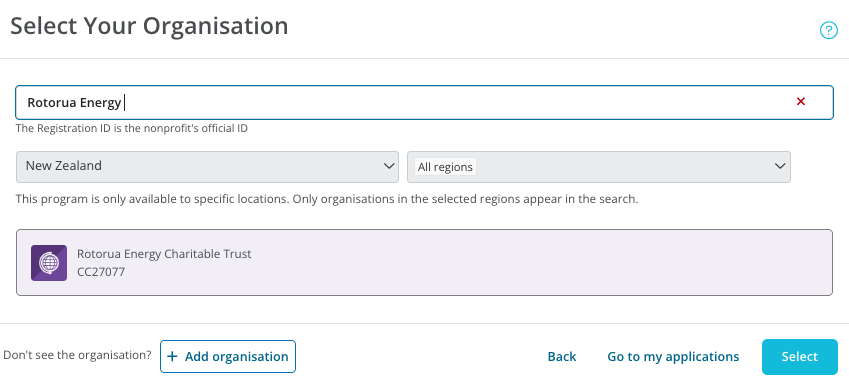The width and height of the screenshot is (849, 384).
Task: Click the Registration ID hint text
Action: pos(132,129)
